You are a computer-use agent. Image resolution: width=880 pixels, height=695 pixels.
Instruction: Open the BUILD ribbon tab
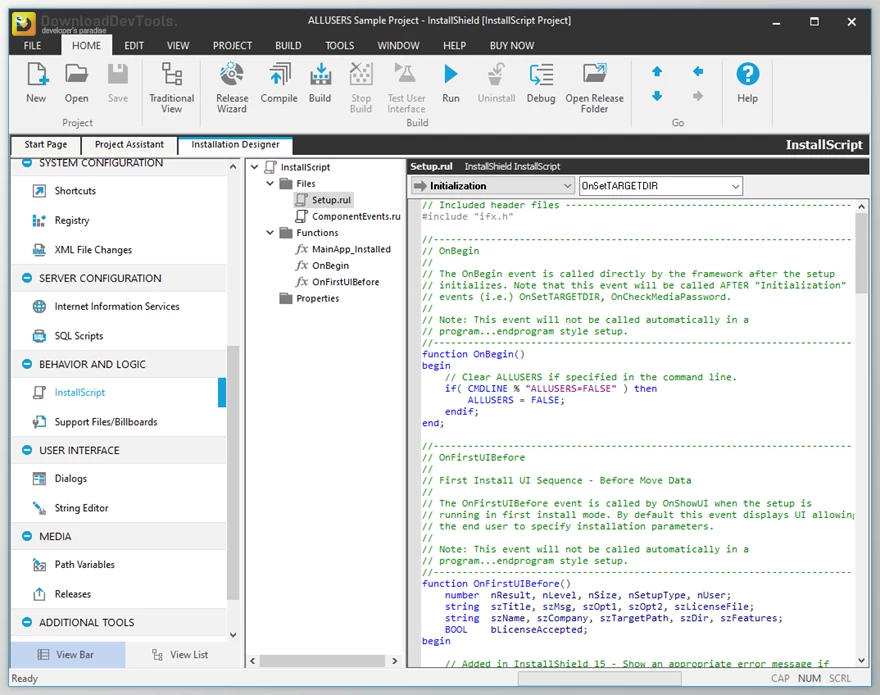288,45
